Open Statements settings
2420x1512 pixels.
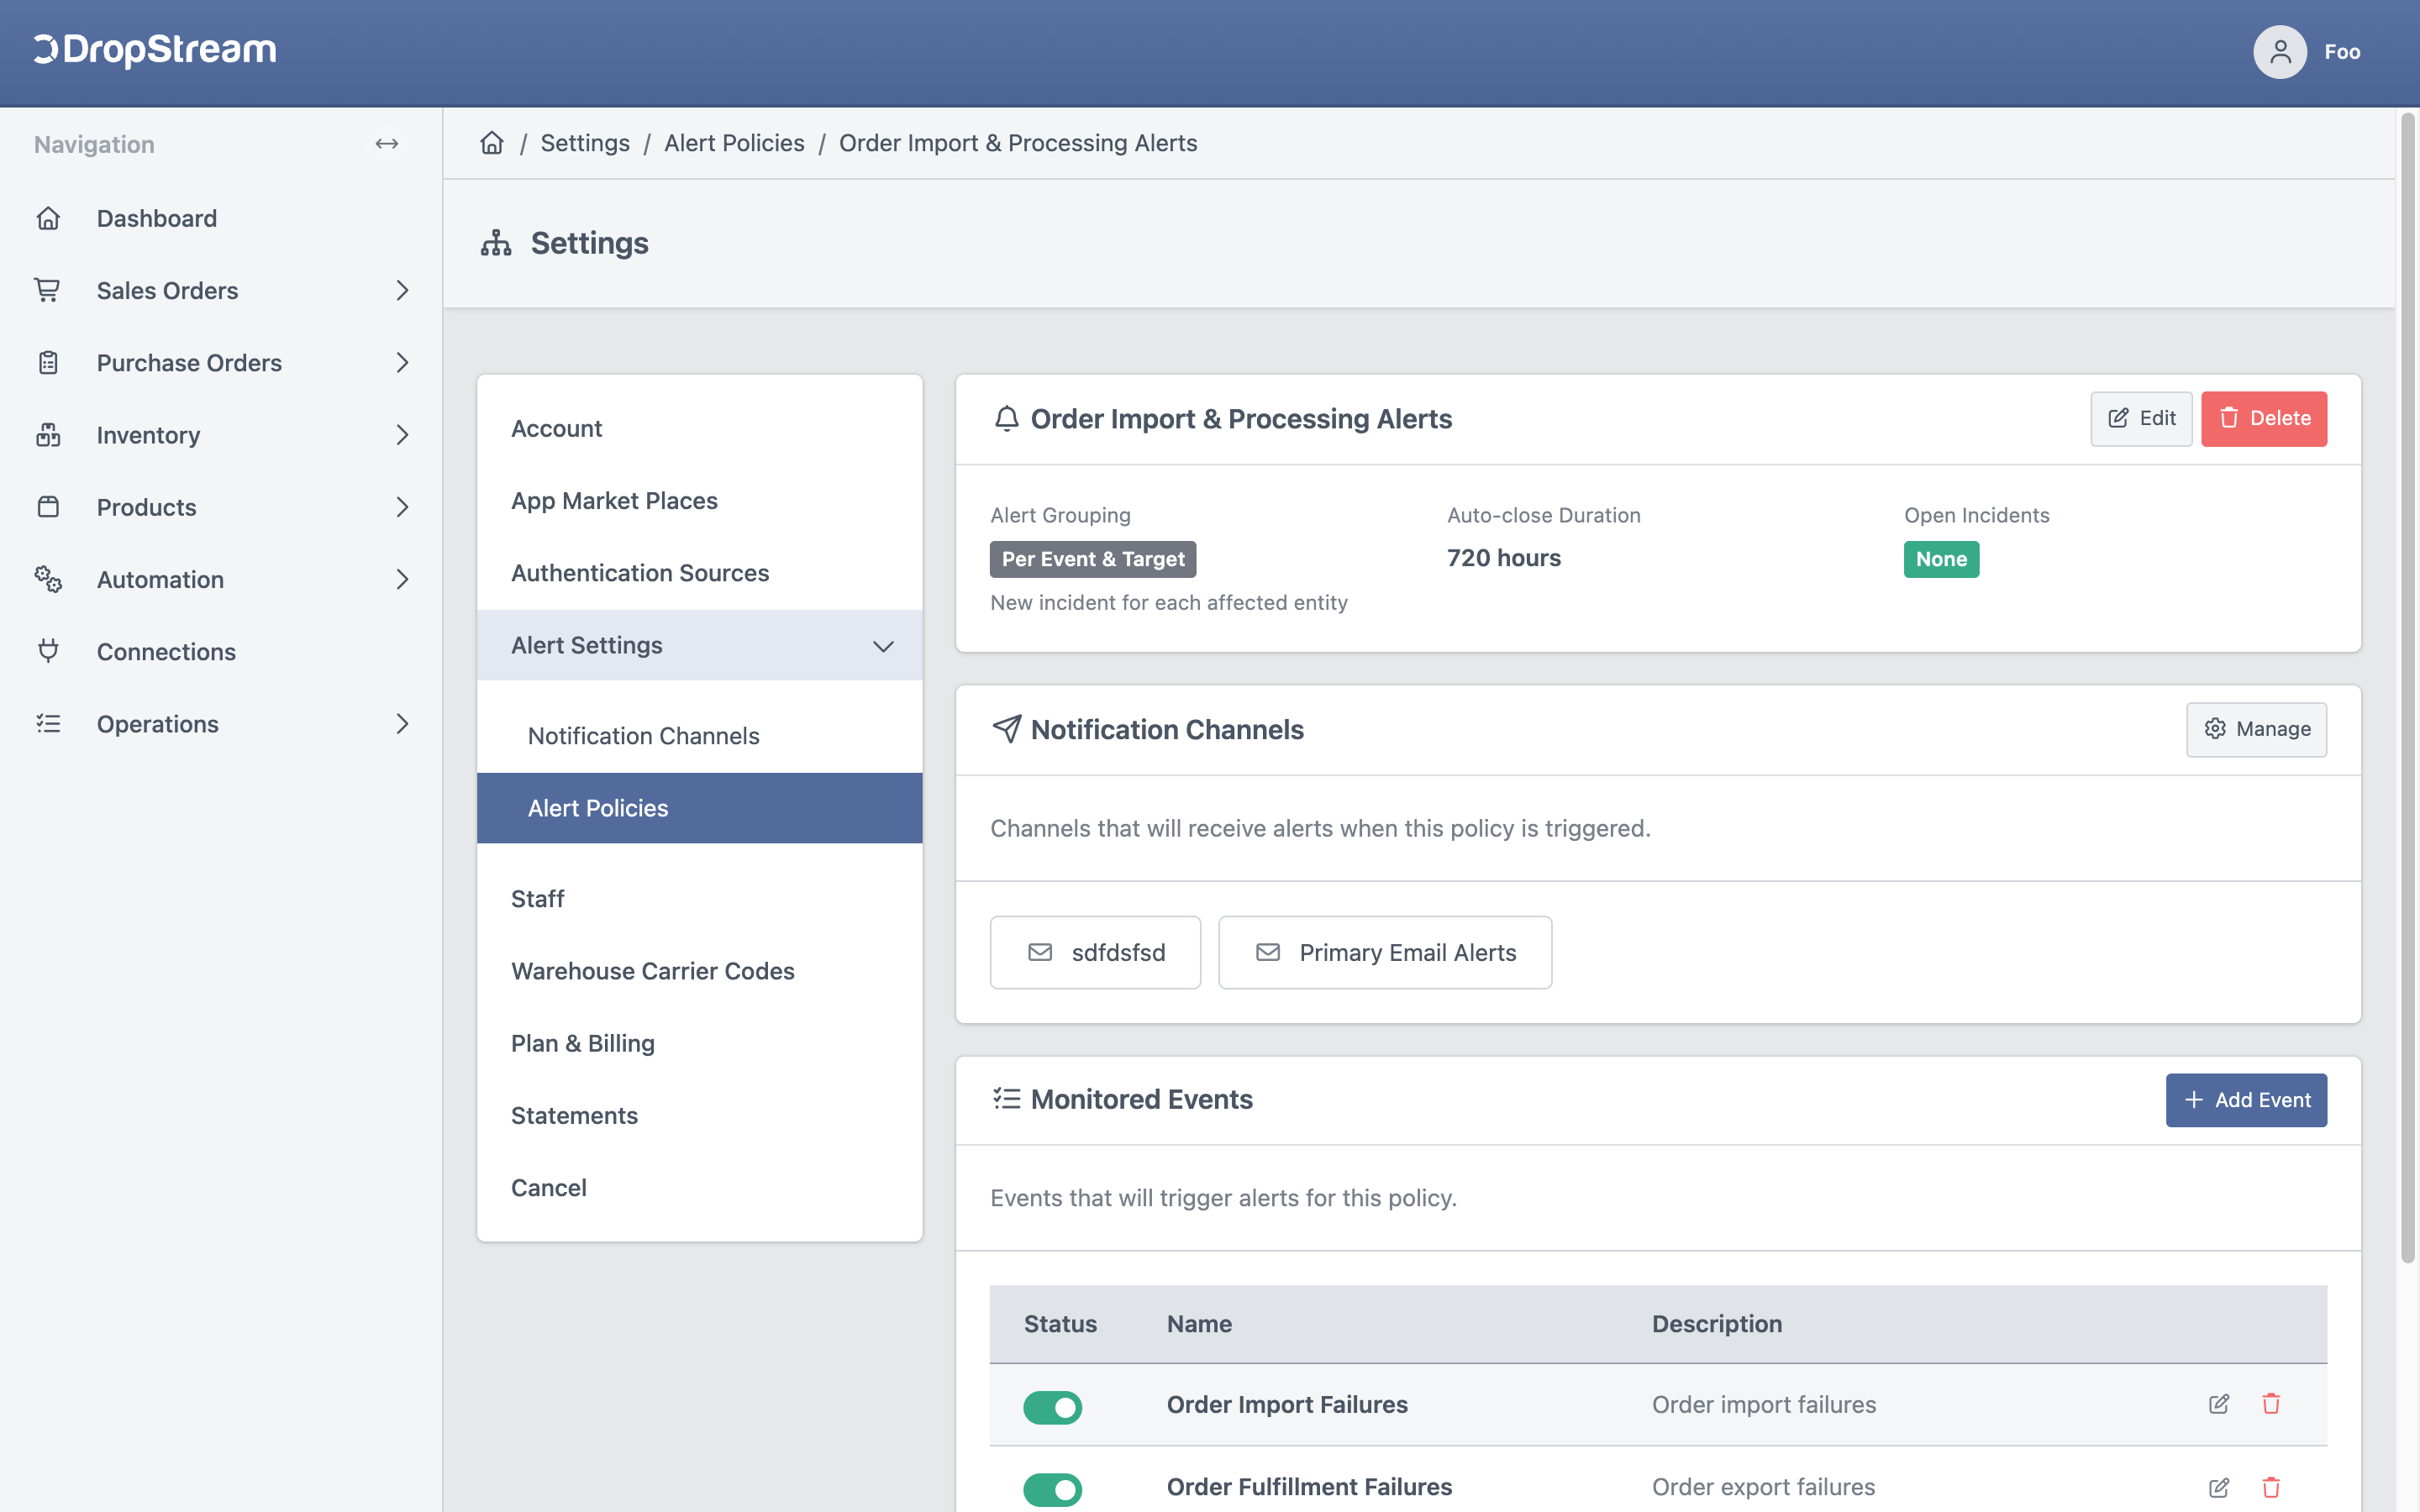[699, 1115]
